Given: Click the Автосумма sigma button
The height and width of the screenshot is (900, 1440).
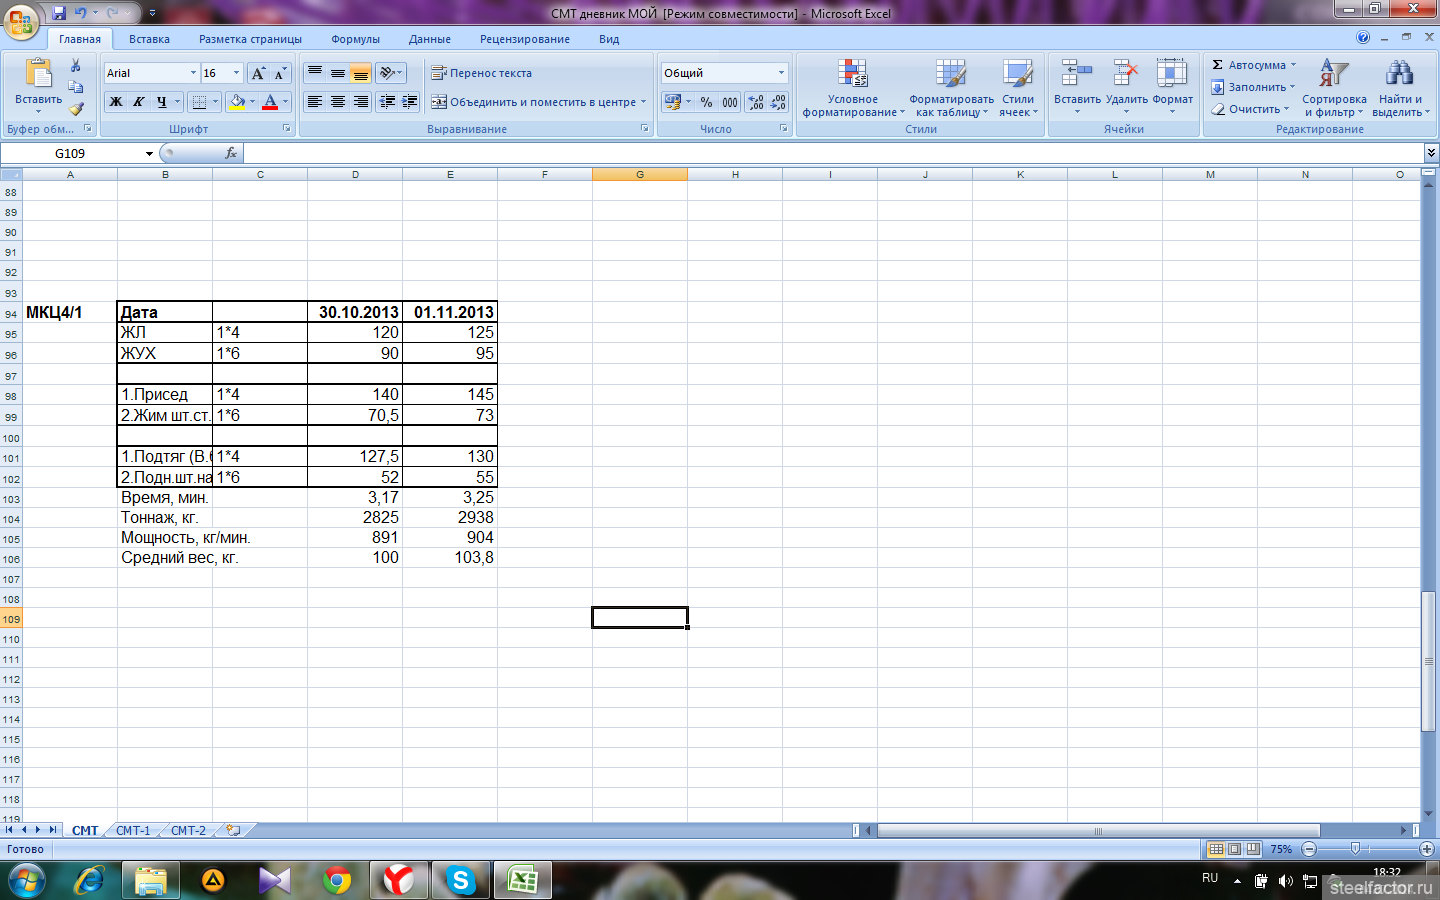Looking at the screenshot, I should tap(1252, 65).
